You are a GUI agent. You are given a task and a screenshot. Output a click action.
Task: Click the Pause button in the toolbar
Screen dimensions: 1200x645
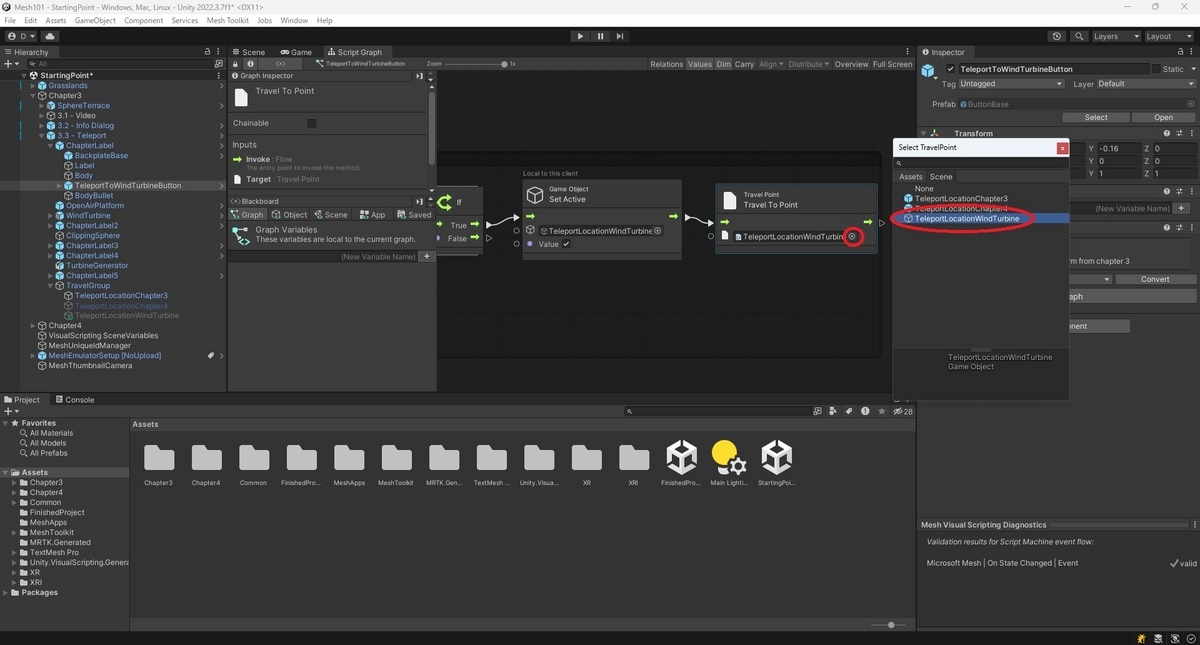pyautogui.click(x=600, y=36)
